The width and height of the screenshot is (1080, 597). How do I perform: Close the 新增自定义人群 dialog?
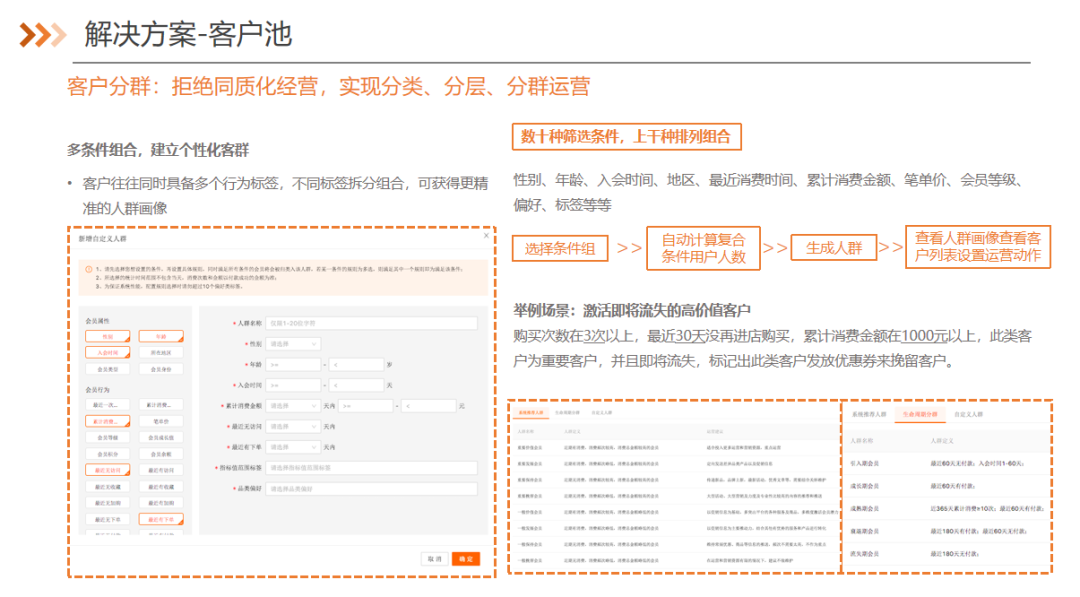click(486, 237)
